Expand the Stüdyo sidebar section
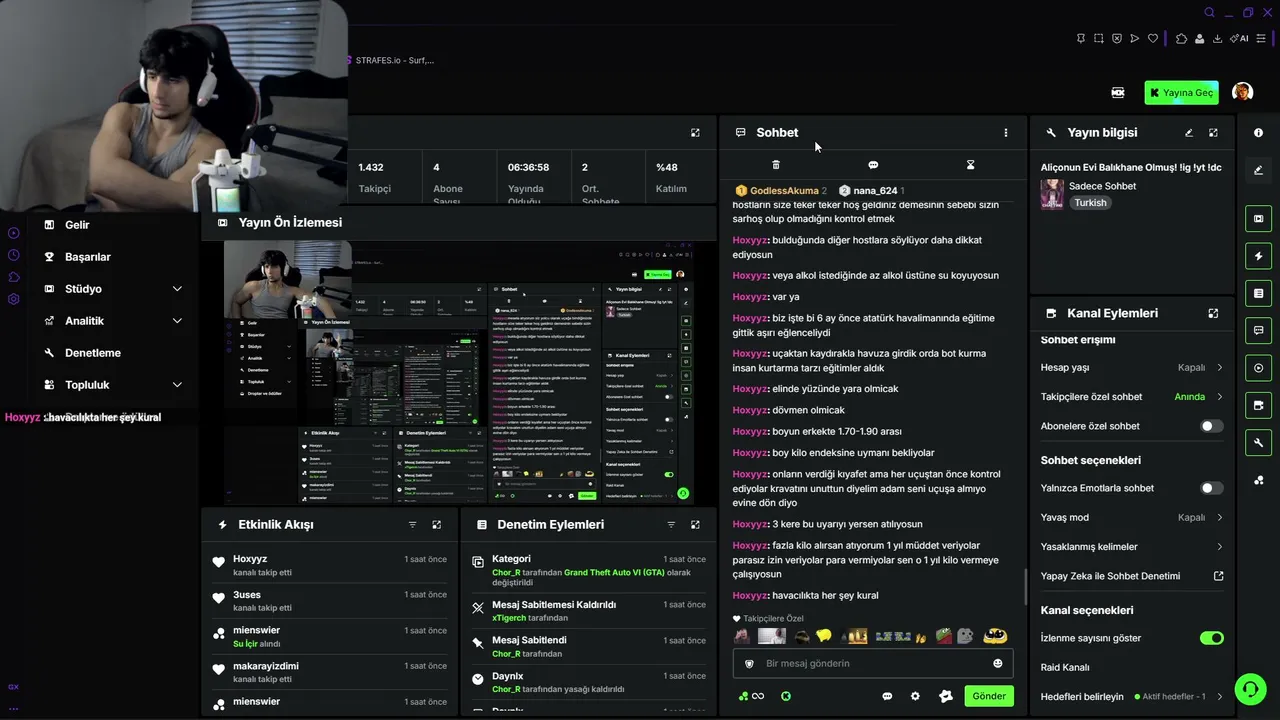 point(177,289)
